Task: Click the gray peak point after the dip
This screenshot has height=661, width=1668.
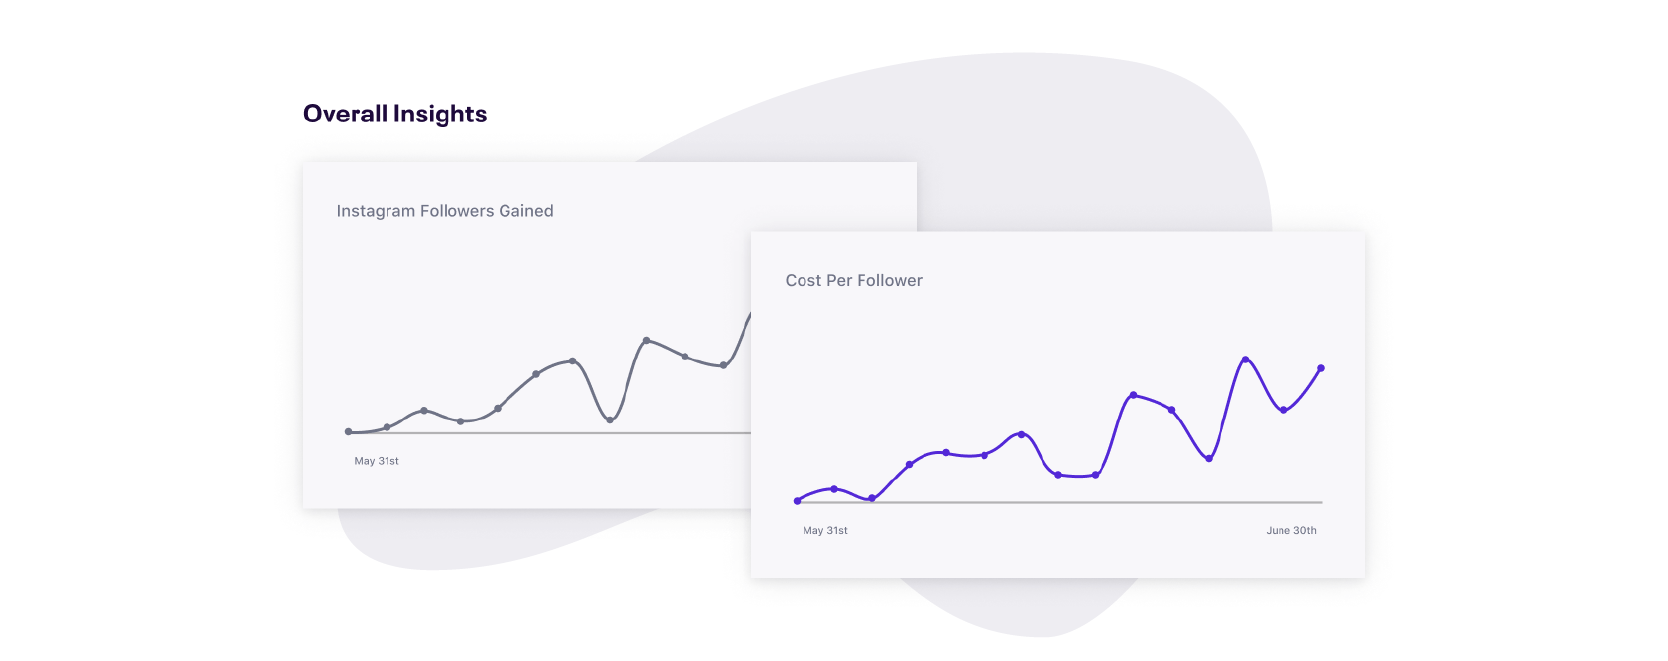Action: (647, 341)
